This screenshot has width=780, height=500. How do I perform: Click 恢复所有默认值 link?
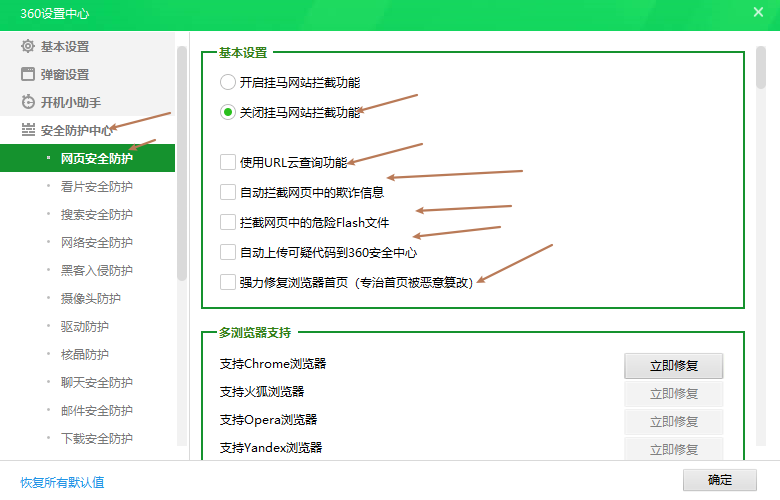62,482
